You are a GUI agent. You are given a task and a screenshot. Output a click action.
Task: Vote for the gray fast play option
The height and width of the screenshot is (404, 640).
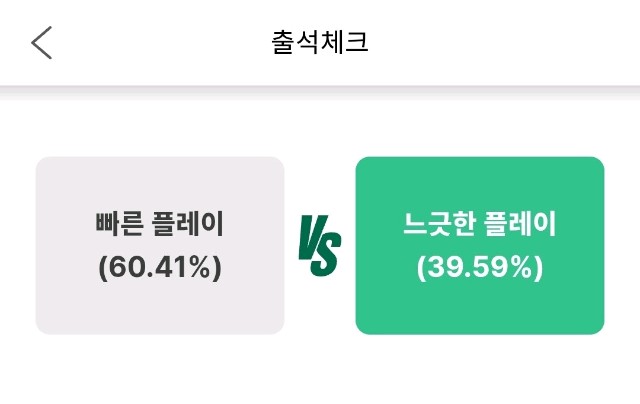(x=160, y=245)
